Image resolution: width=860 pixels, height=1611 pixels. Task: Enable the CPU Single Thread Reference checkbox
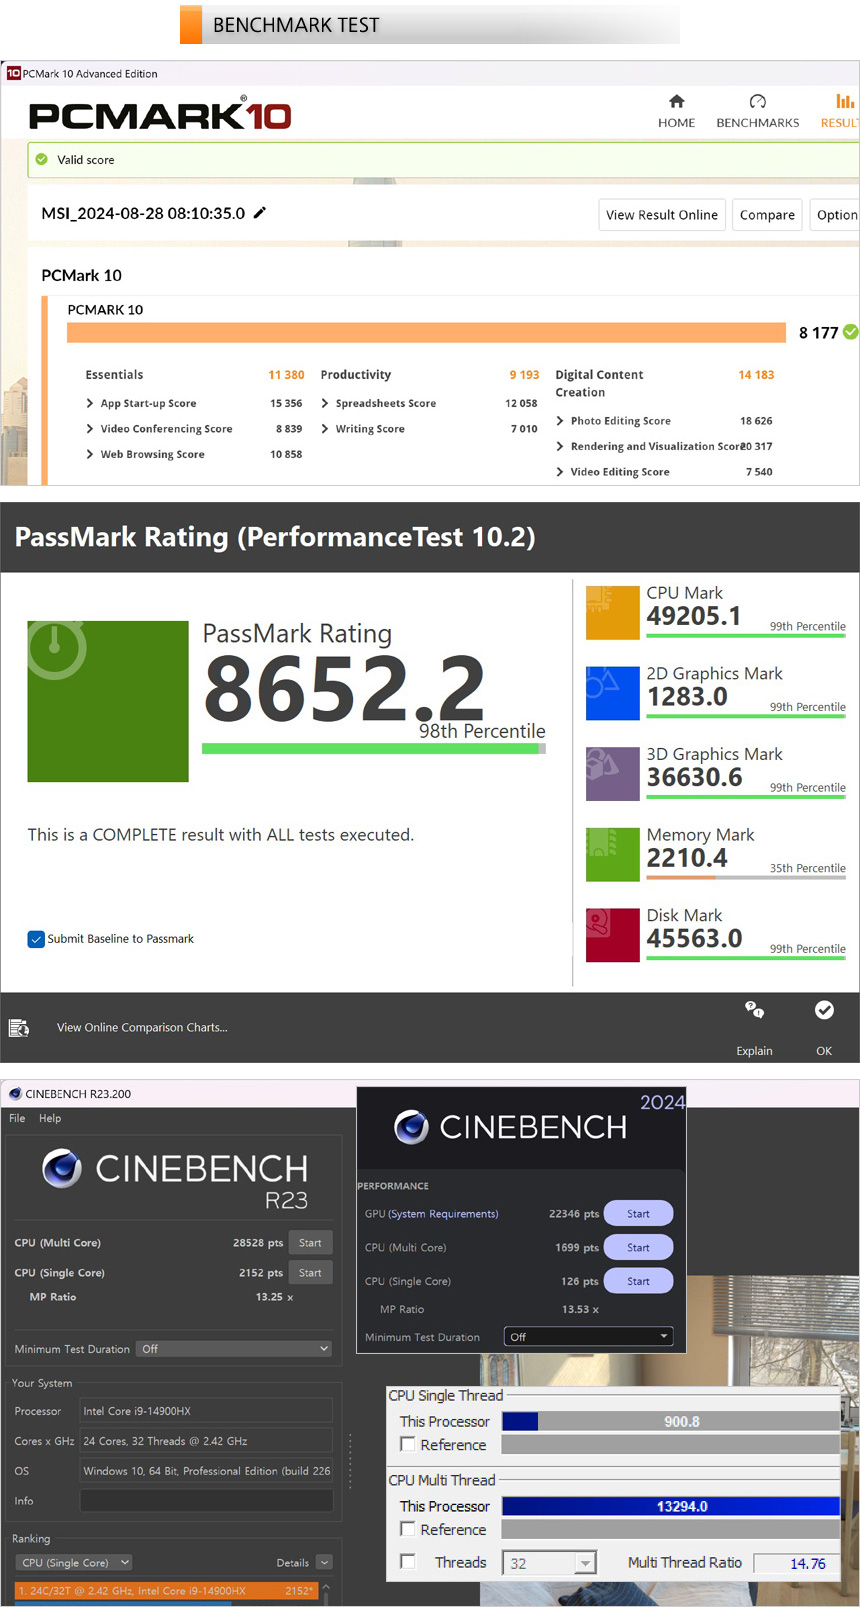(x=408, y=1445)
